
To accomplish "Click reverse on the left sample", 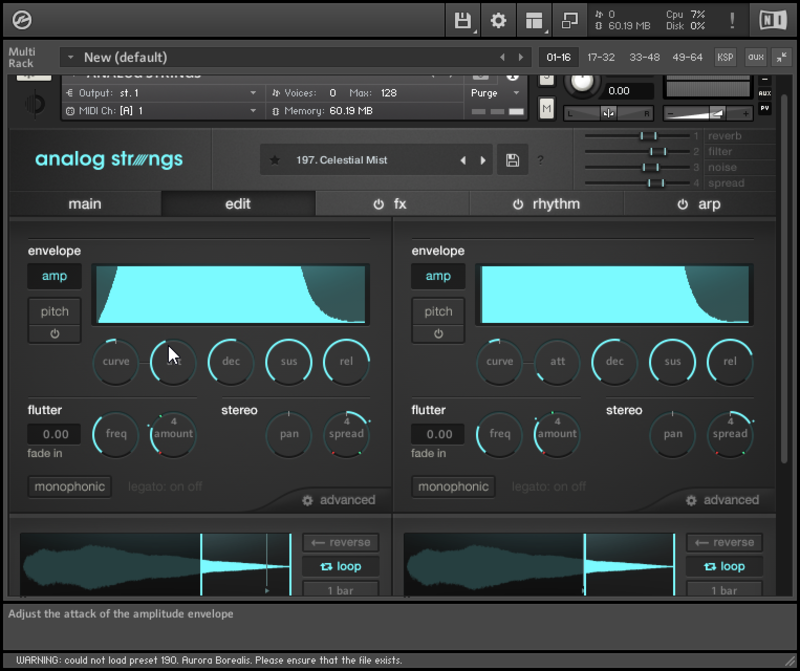I will [x=341, y=542].
